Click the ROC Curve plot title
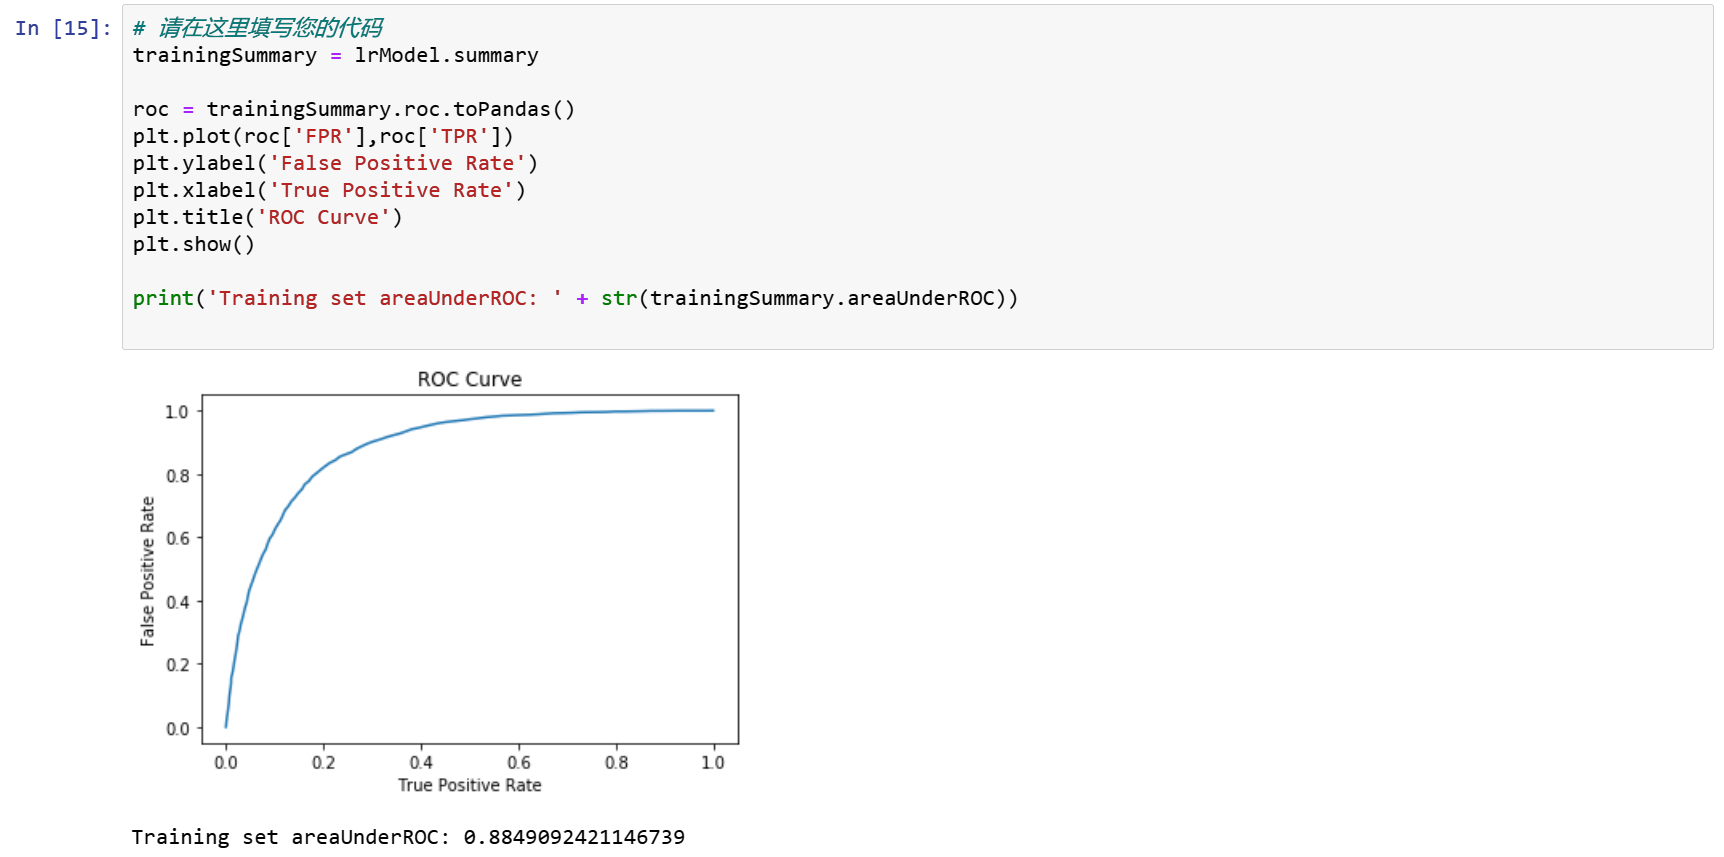Screen dimensions: 1724x857 (x=470, y=379)
